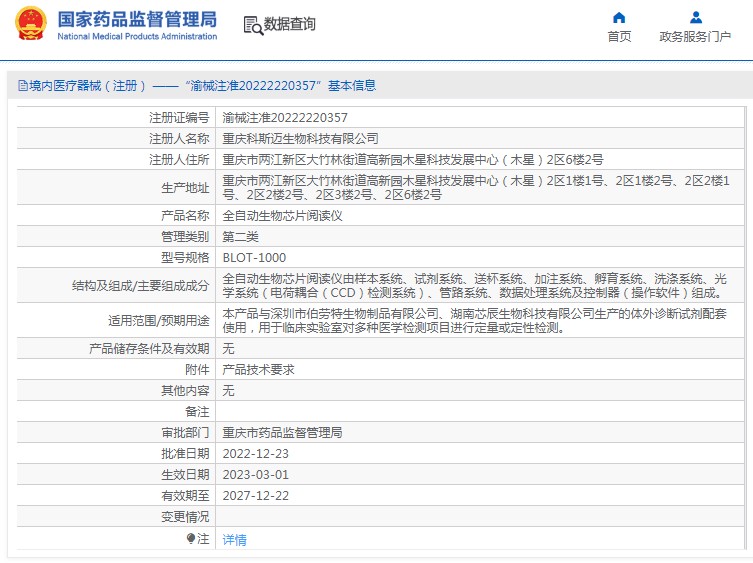The width and height of the screenshot is (753, 563).
Task: Click registrant name 重庆科斯迈生物科技有限公司
Action: (x=300, y=138)
